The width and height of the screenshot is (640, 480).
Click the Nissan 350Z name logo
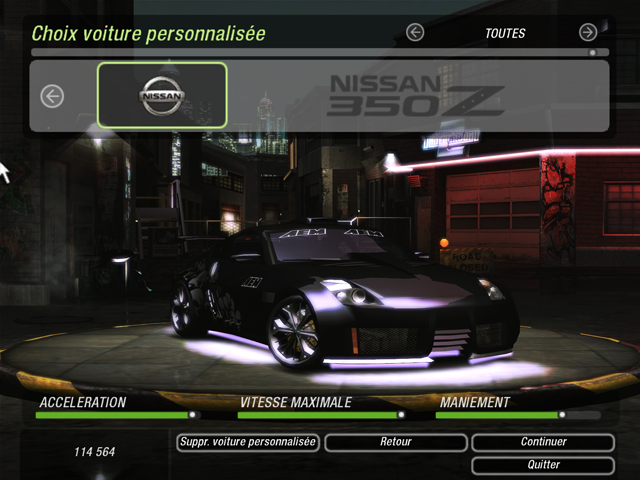pos(416,96)
